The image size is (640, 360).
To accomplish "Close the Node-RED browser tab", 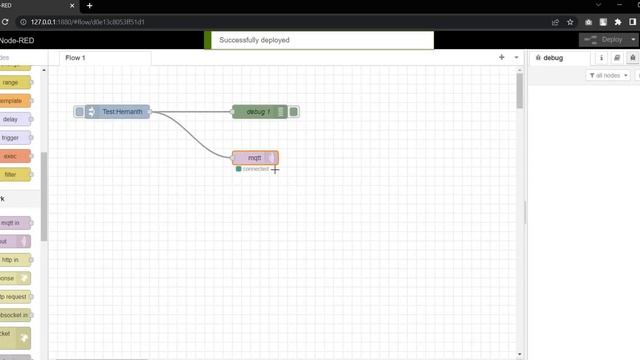I will 72,6.
